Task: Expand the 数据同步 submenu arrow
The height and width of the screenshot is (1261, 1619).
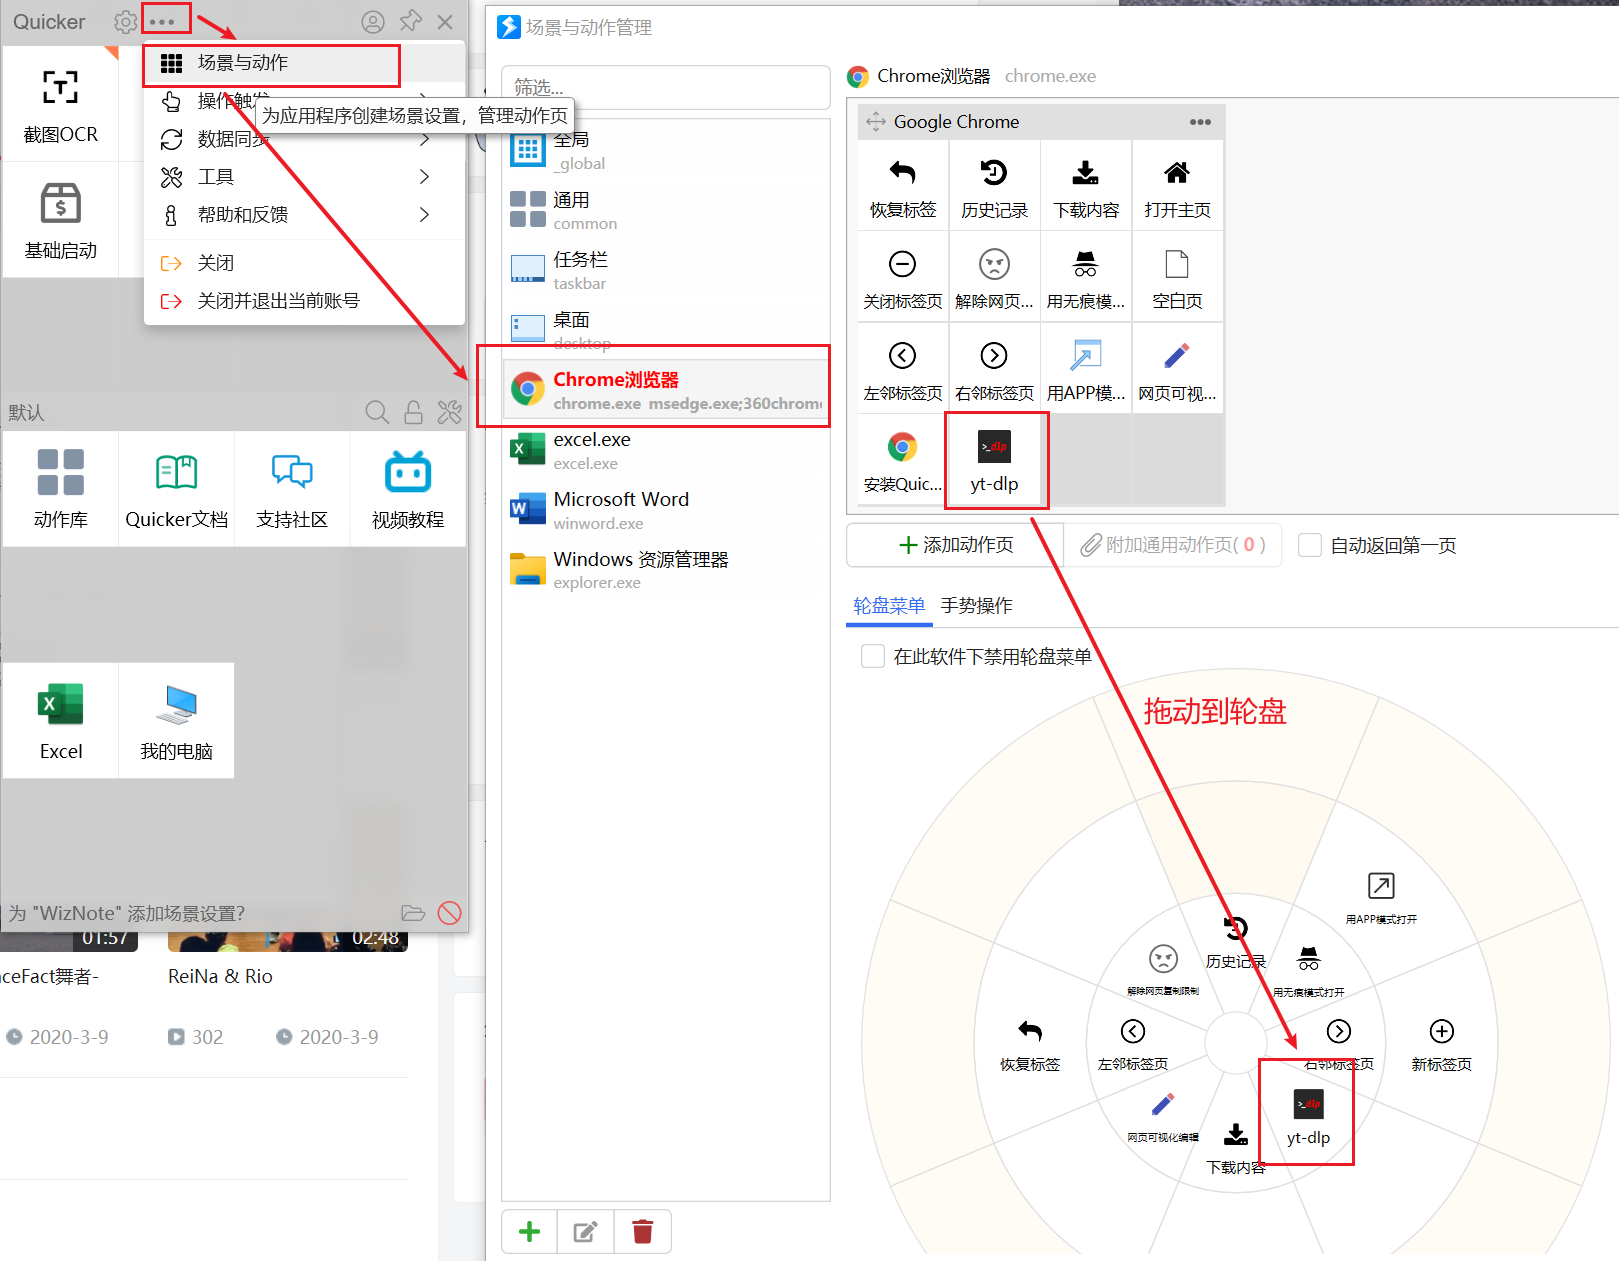Action: point(424,139)
